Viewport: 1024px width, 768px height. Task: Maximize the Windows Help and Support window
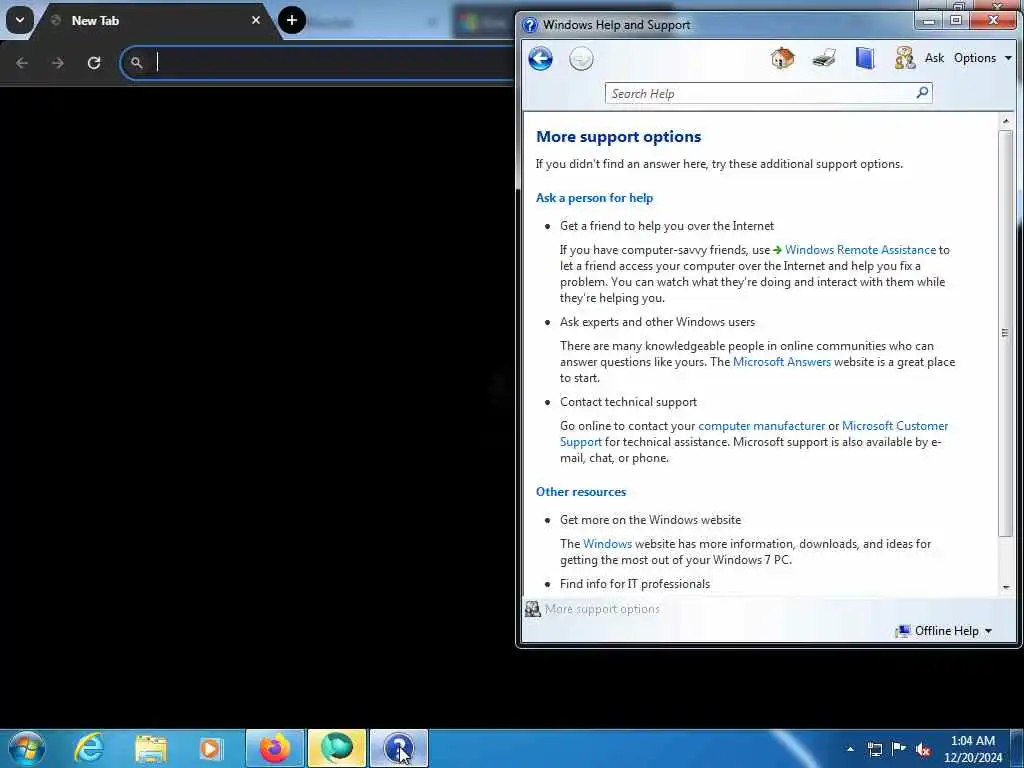point(955,21)
